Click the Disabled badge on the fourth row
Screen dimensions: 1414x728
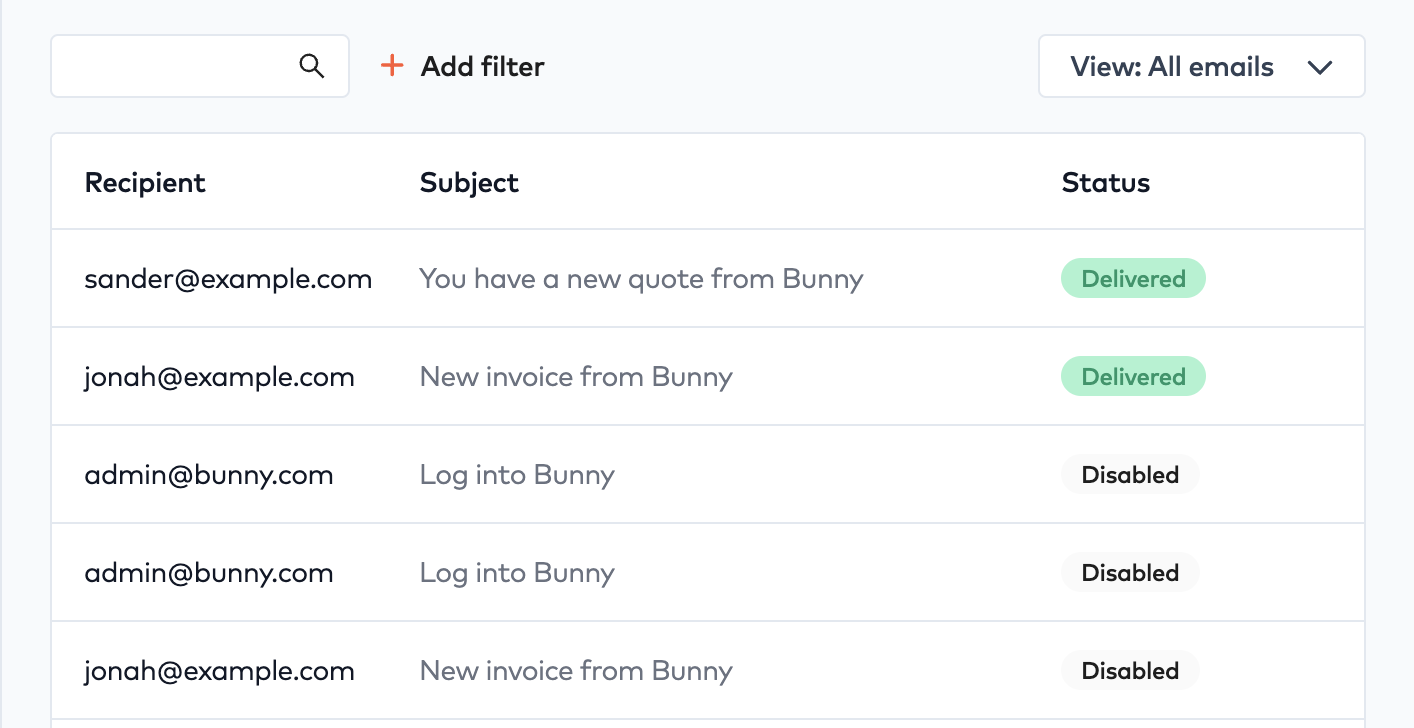point(1130,572)
